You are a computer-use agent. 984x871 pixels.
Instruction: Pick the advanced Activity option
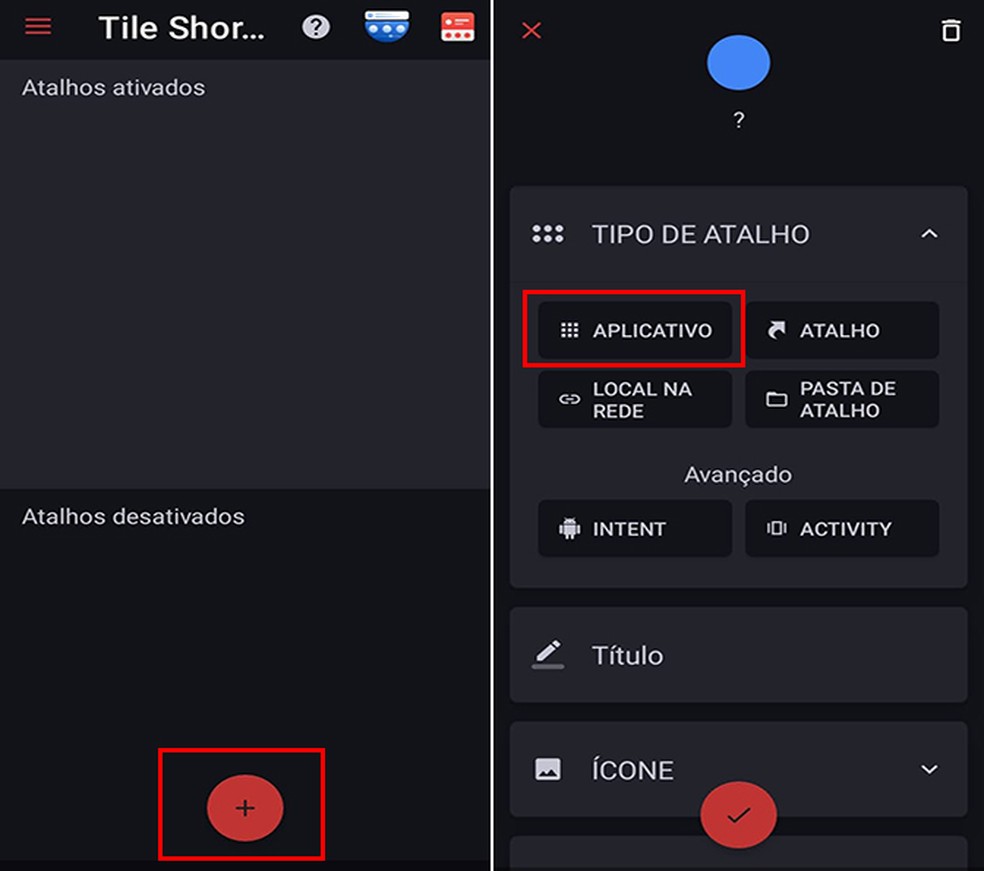click(842, 528)
